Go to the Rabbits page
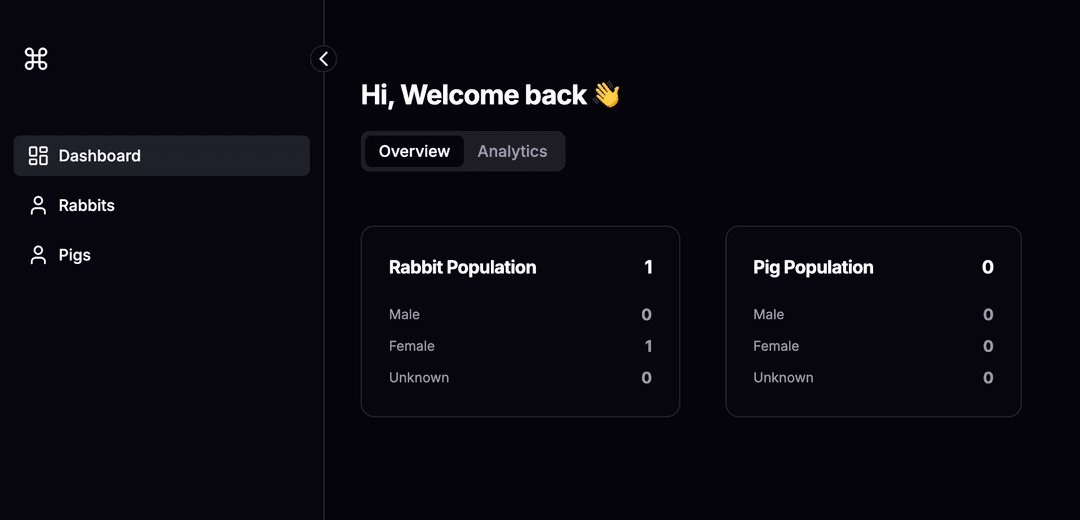The image size is (1080, 520). point(162,205)
